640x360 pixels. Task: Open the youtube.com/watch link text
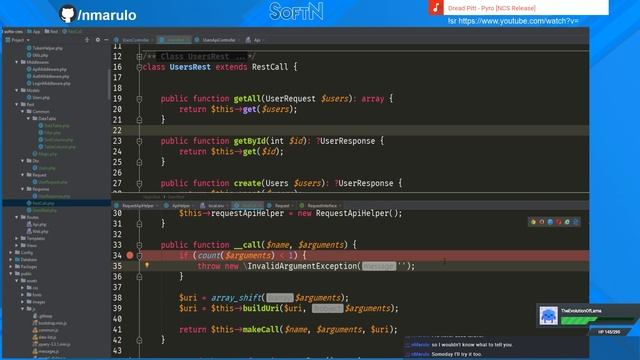(x=513, y=21)
